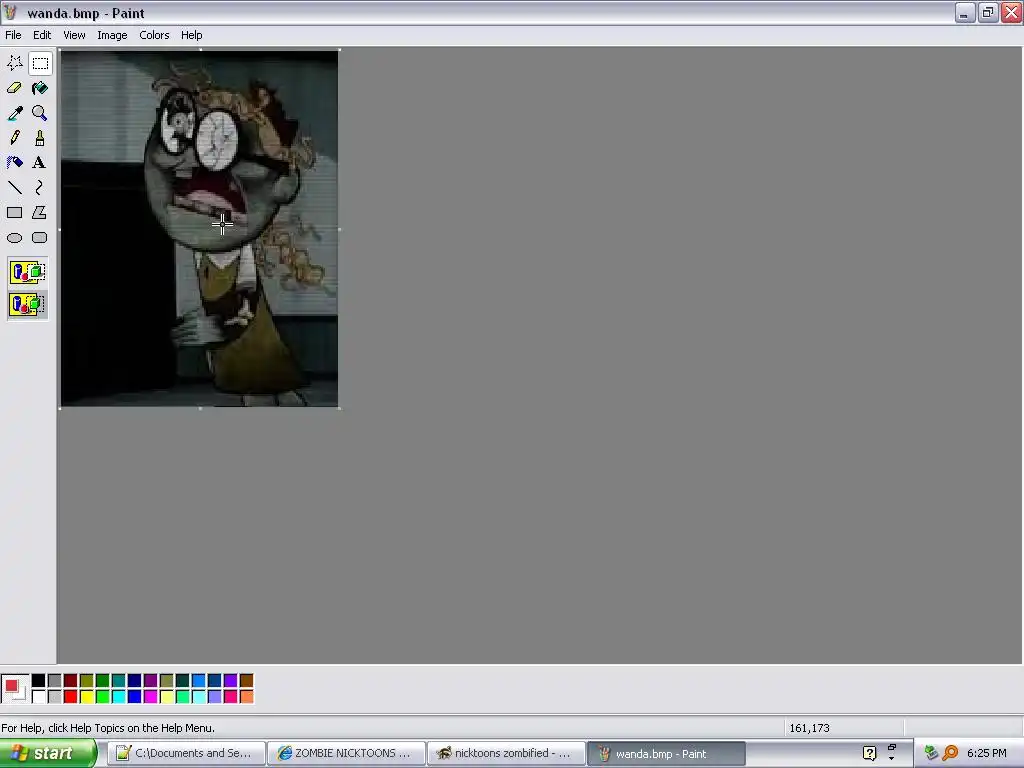Open the Image menu
The height and width of the screenshot is (768, 1024).
(112, 35)
